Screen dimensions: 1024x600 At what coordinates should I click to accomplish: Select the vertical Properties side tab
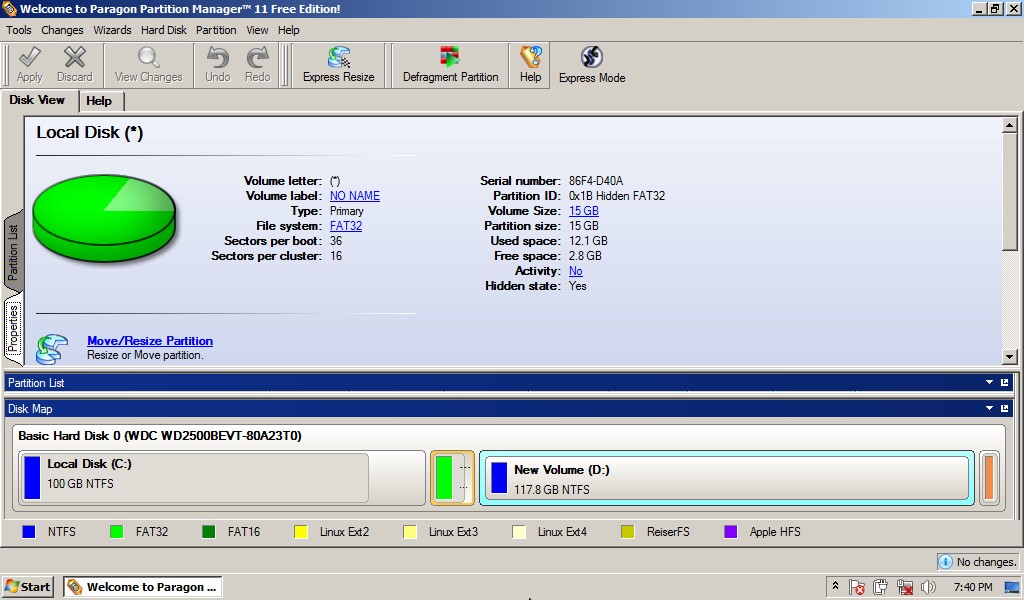click(13, 328)
